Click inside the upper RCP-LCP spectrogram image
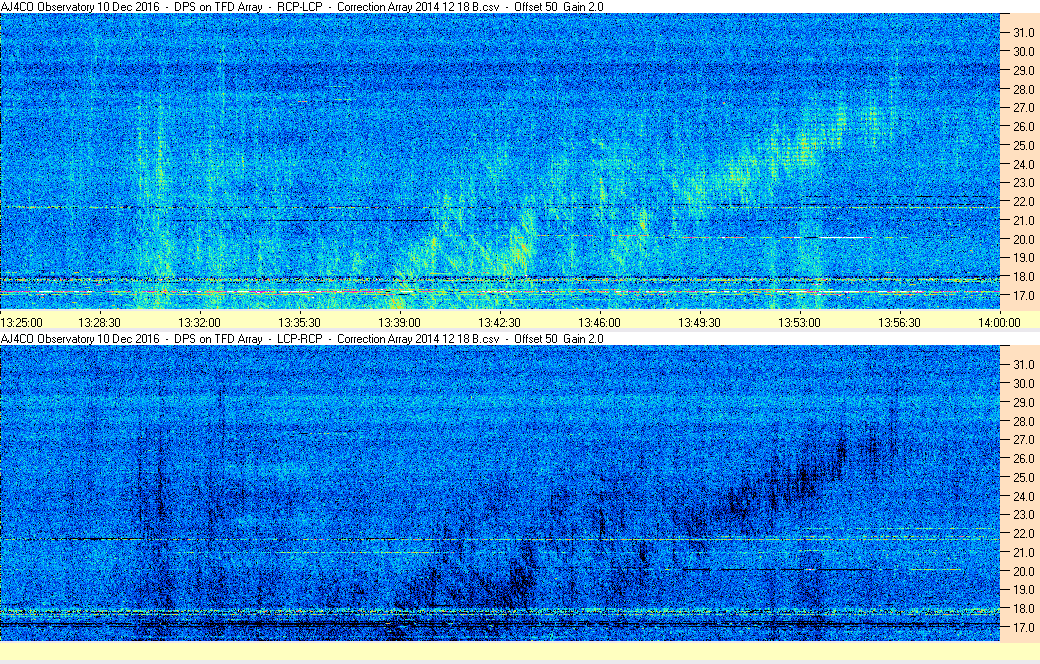 point(499,161)
